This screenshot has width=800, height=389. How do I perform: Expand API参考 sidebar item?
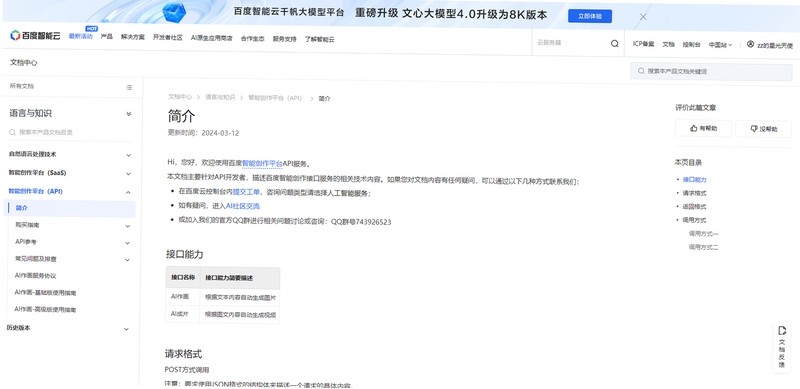[128, 243]
